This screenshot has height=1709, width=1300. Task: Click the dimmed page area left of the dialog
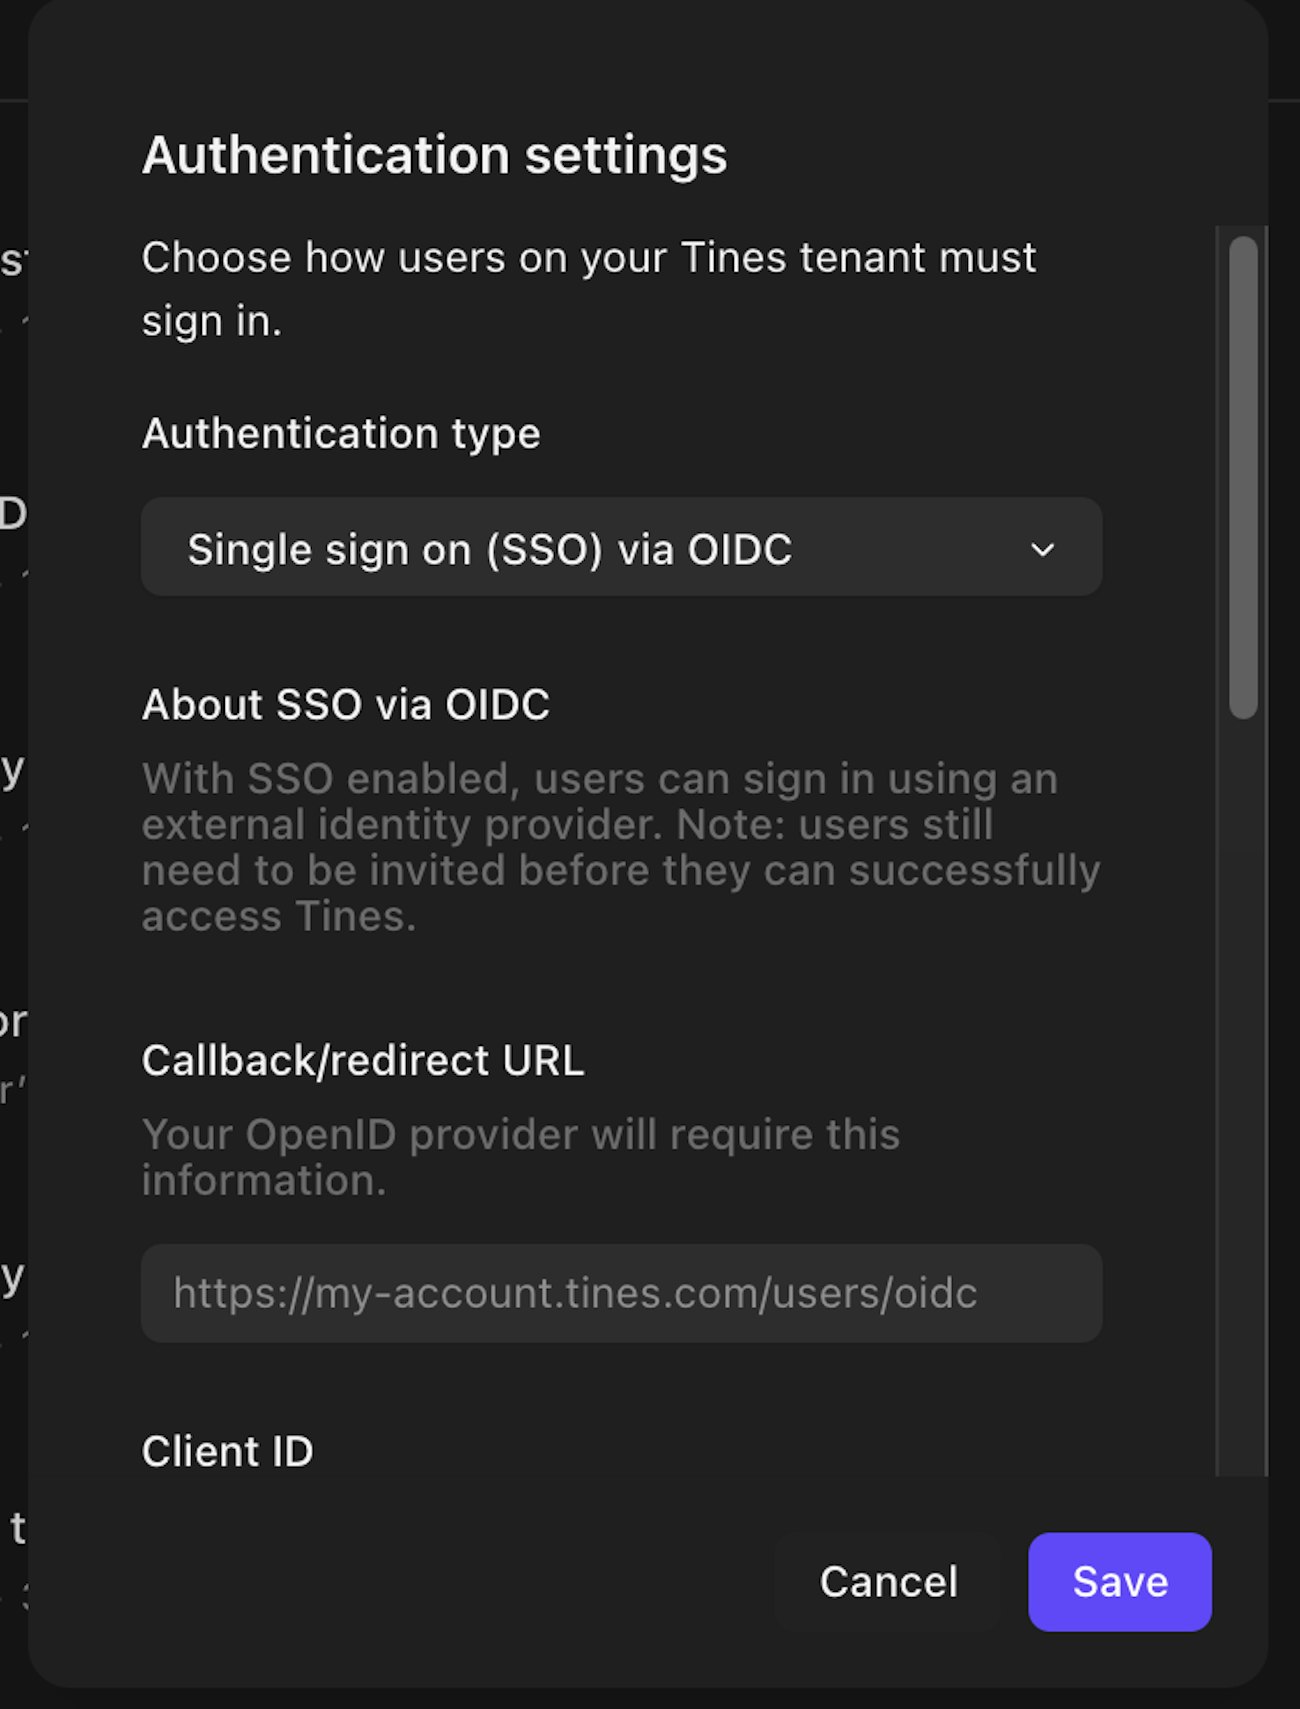click(x=12, y=900)
